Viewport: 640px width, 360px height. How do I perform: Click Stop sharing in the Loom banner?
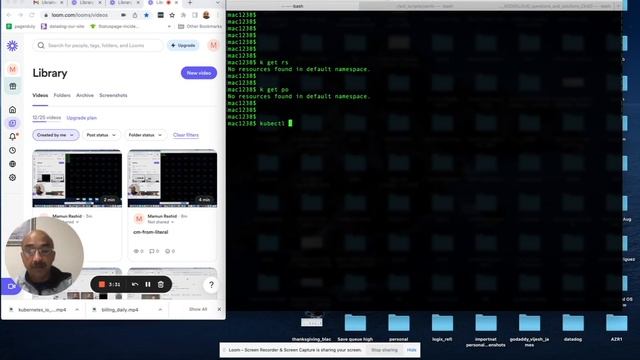384,350
